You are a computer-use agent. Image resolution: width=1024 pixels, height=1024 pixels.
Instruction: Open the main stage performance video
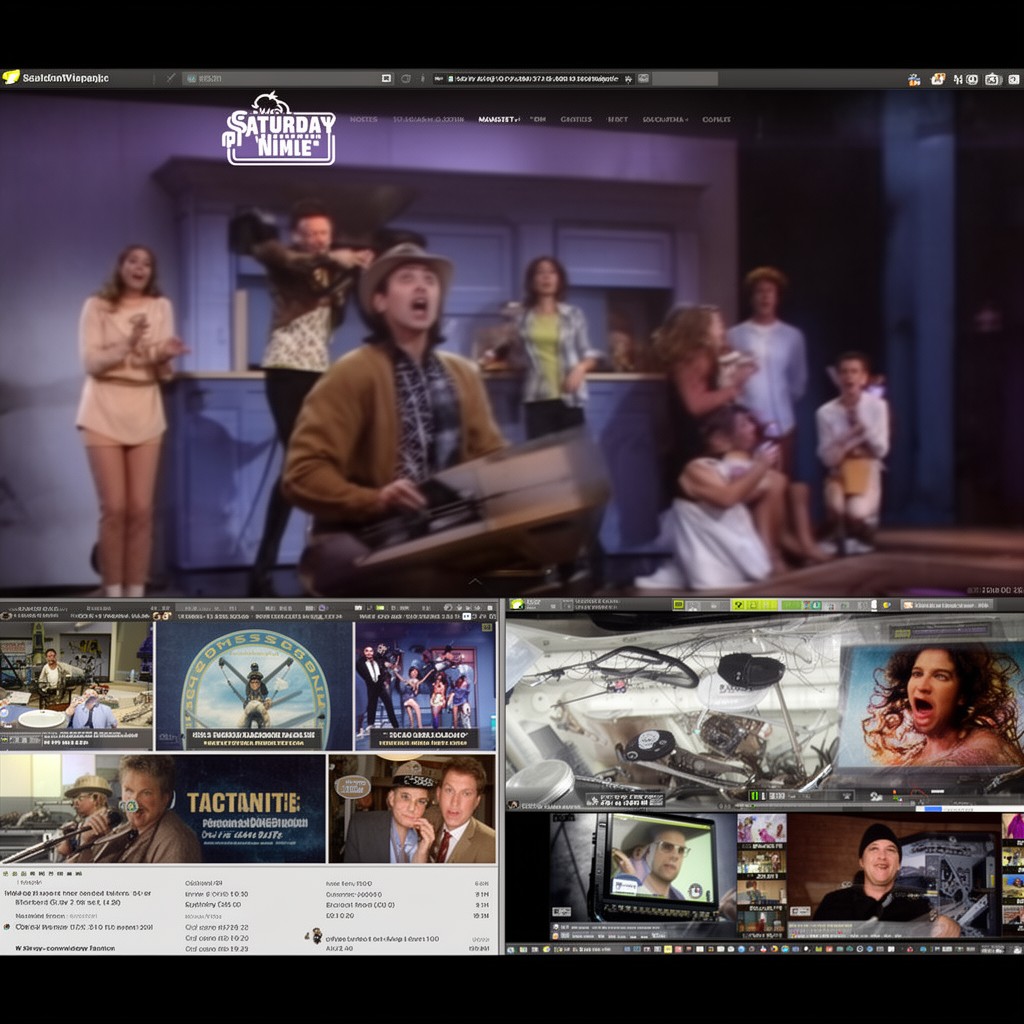(x=512, y=343)
